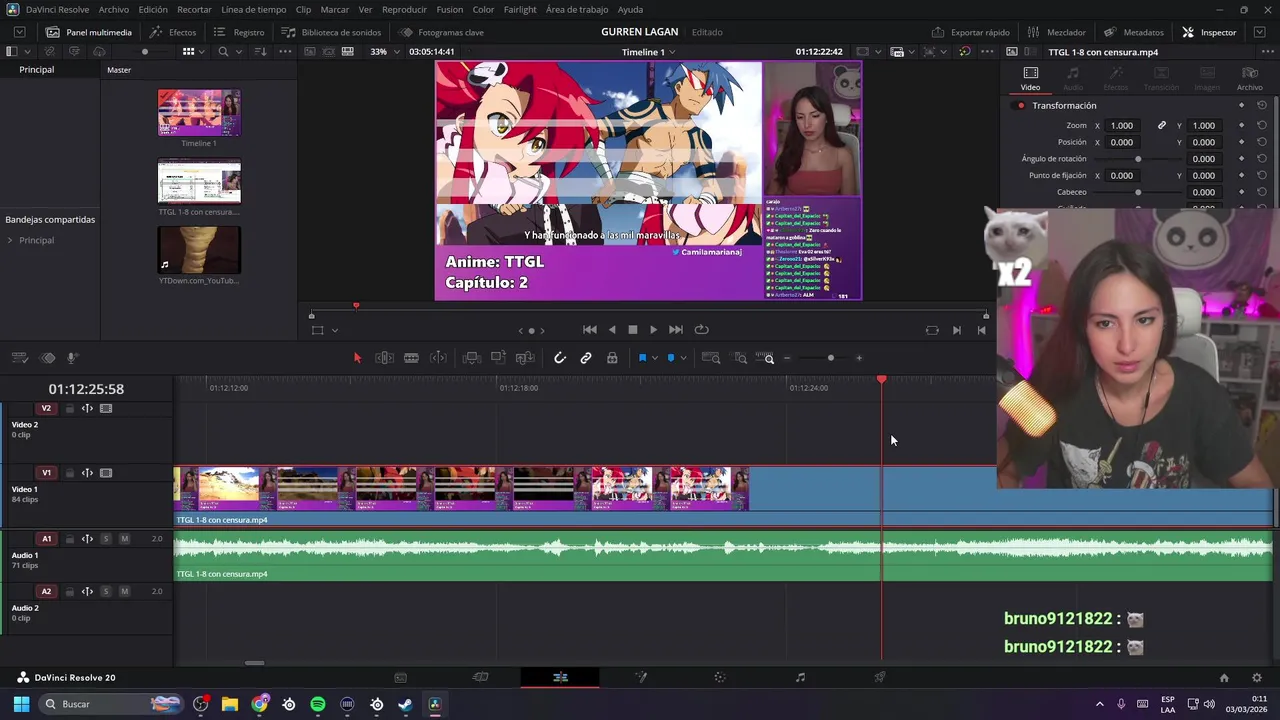Open media pool sort order dropdown
This screenshot has height=720, width=1280.
pos(260,51)
